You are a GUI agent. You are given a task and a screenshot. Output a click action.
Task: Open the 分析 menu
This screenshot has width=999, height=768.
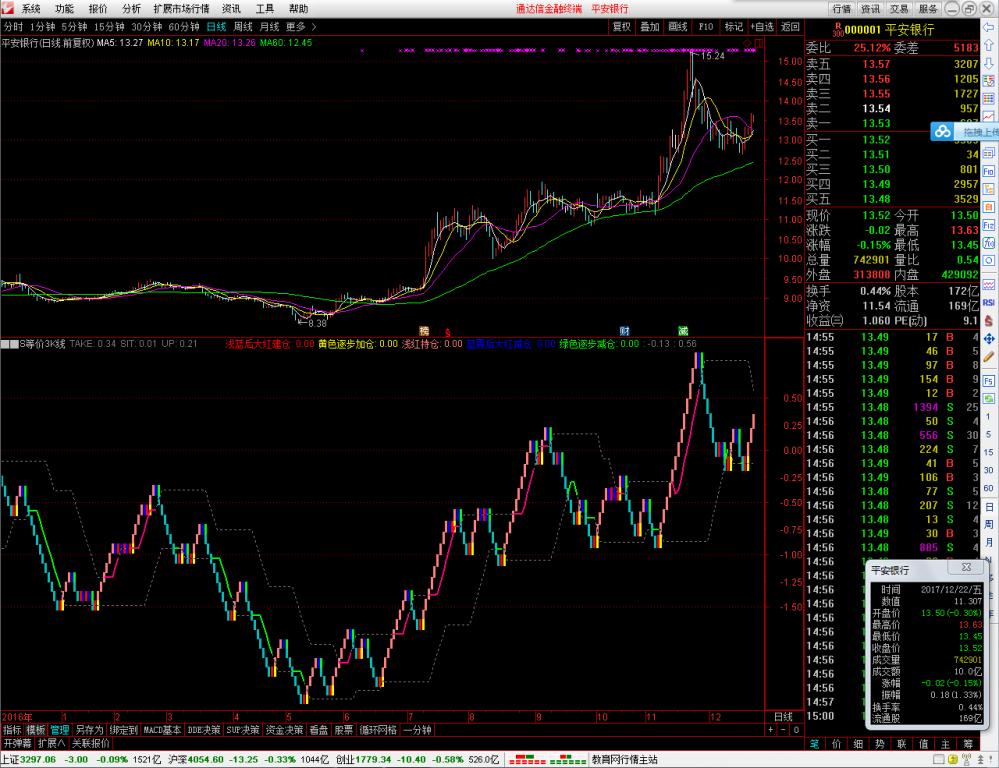pos(131,8)
